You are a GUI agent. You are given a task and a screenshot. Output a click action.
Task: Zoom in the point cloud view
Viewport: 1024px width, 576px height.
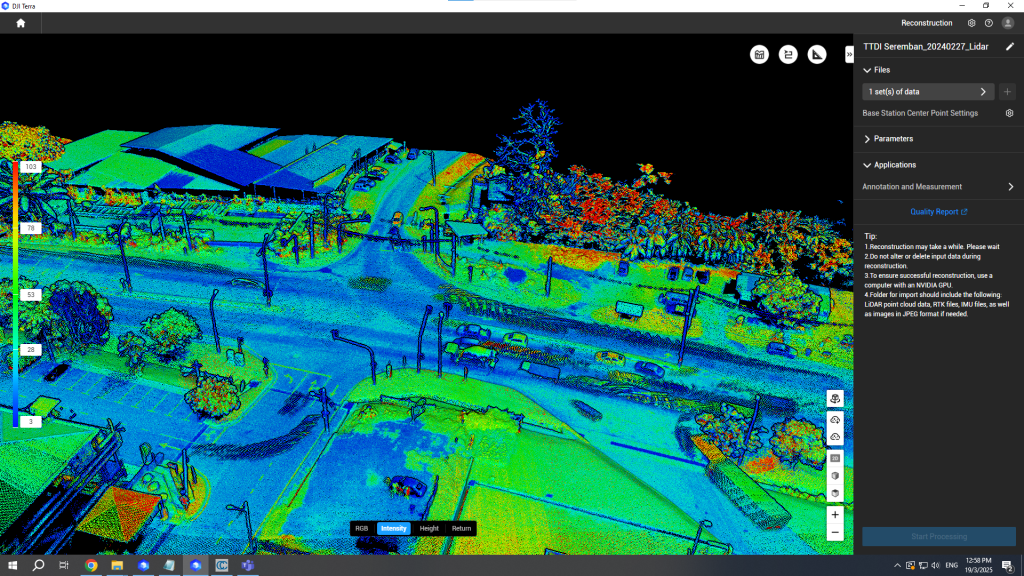coord(835,514)
